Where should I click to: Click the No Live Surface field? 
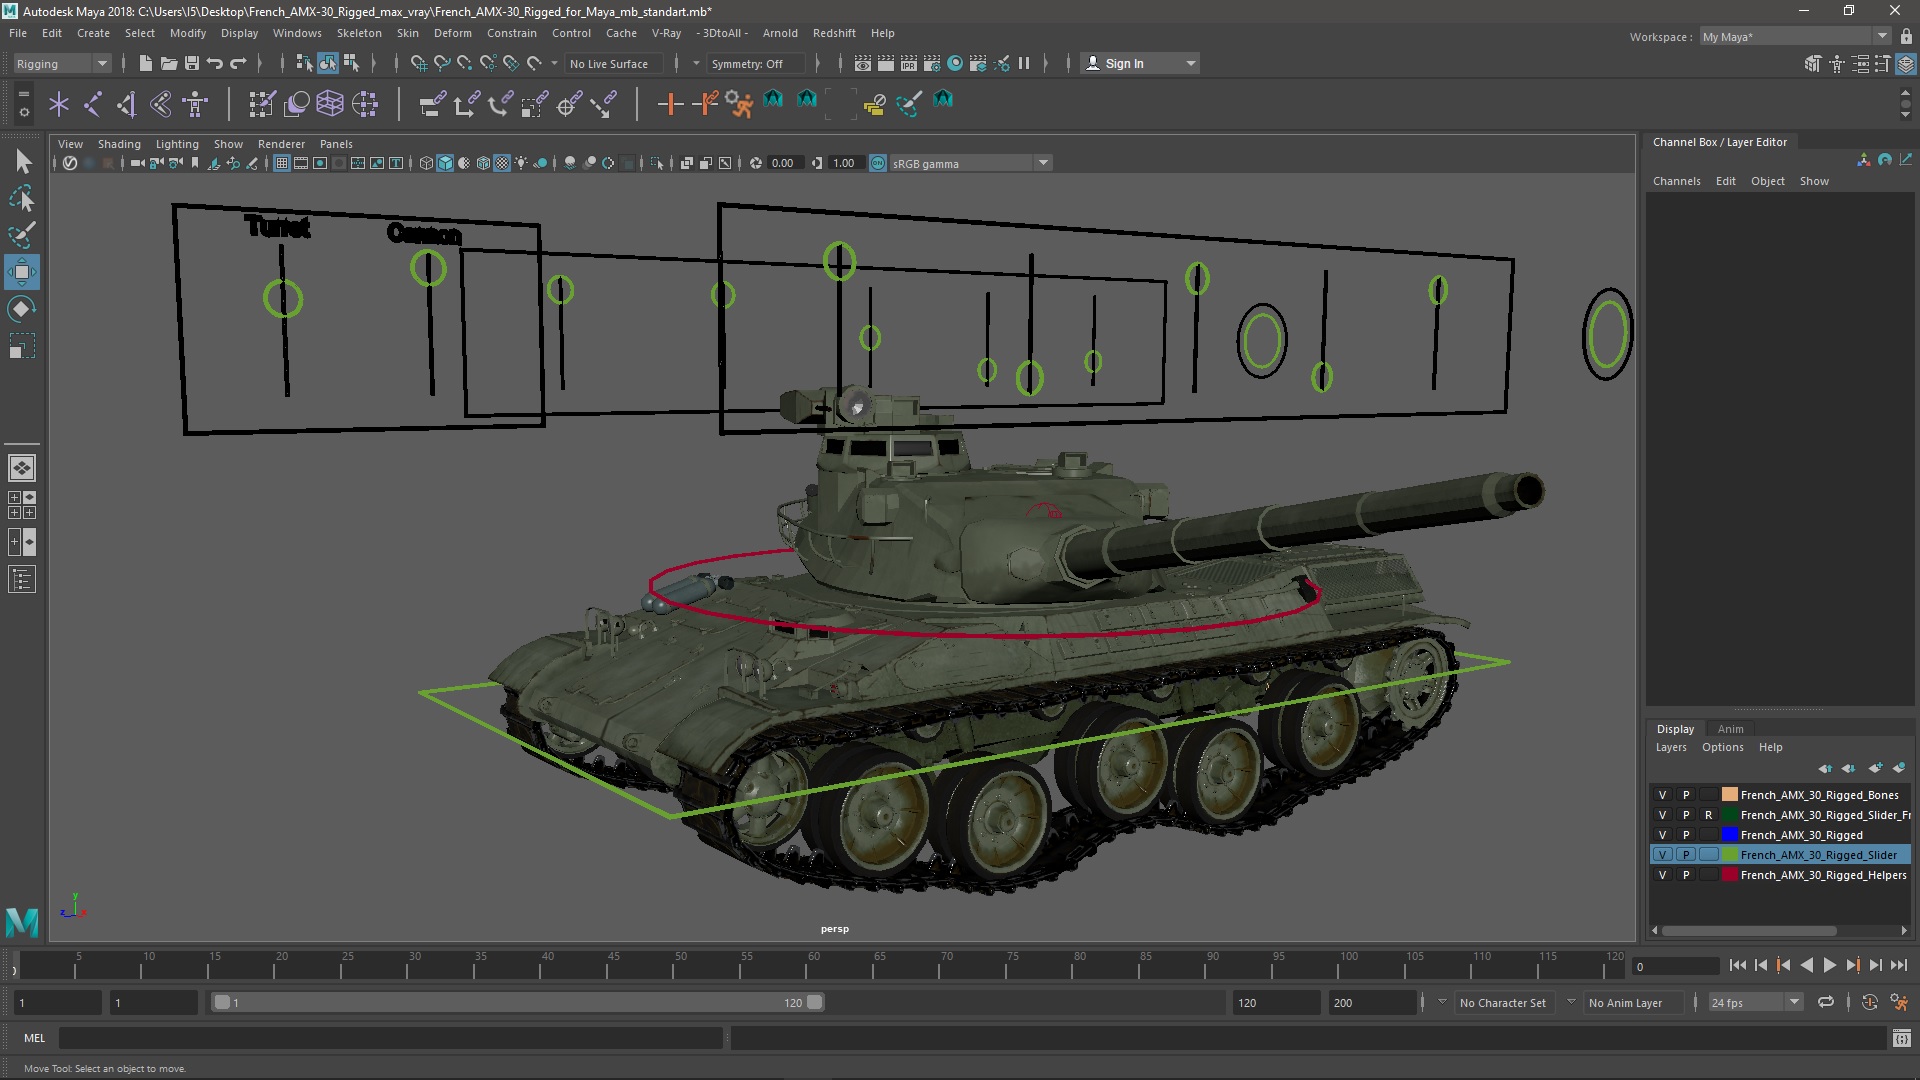(609, 63)
